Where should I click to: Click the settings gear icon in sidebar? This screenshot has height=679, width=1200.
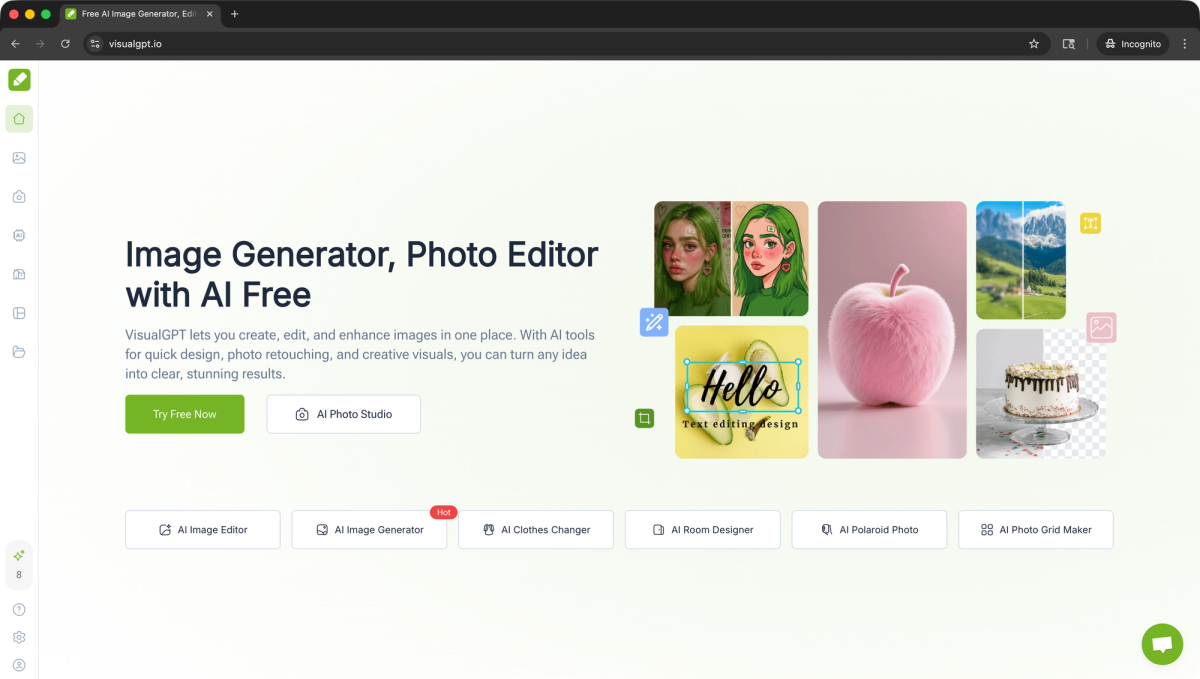click(x=19, y=636)
